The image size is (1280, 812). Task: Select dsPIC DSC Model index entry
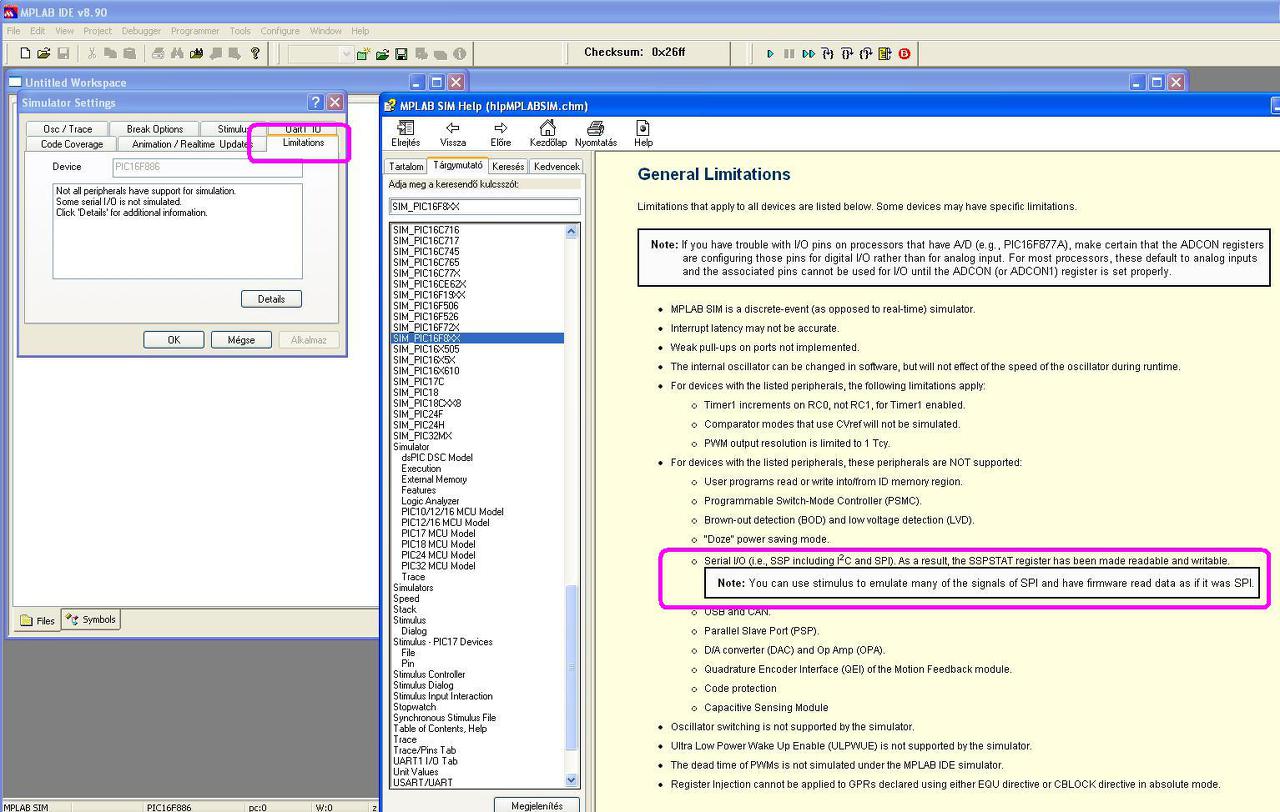(437, 458)
